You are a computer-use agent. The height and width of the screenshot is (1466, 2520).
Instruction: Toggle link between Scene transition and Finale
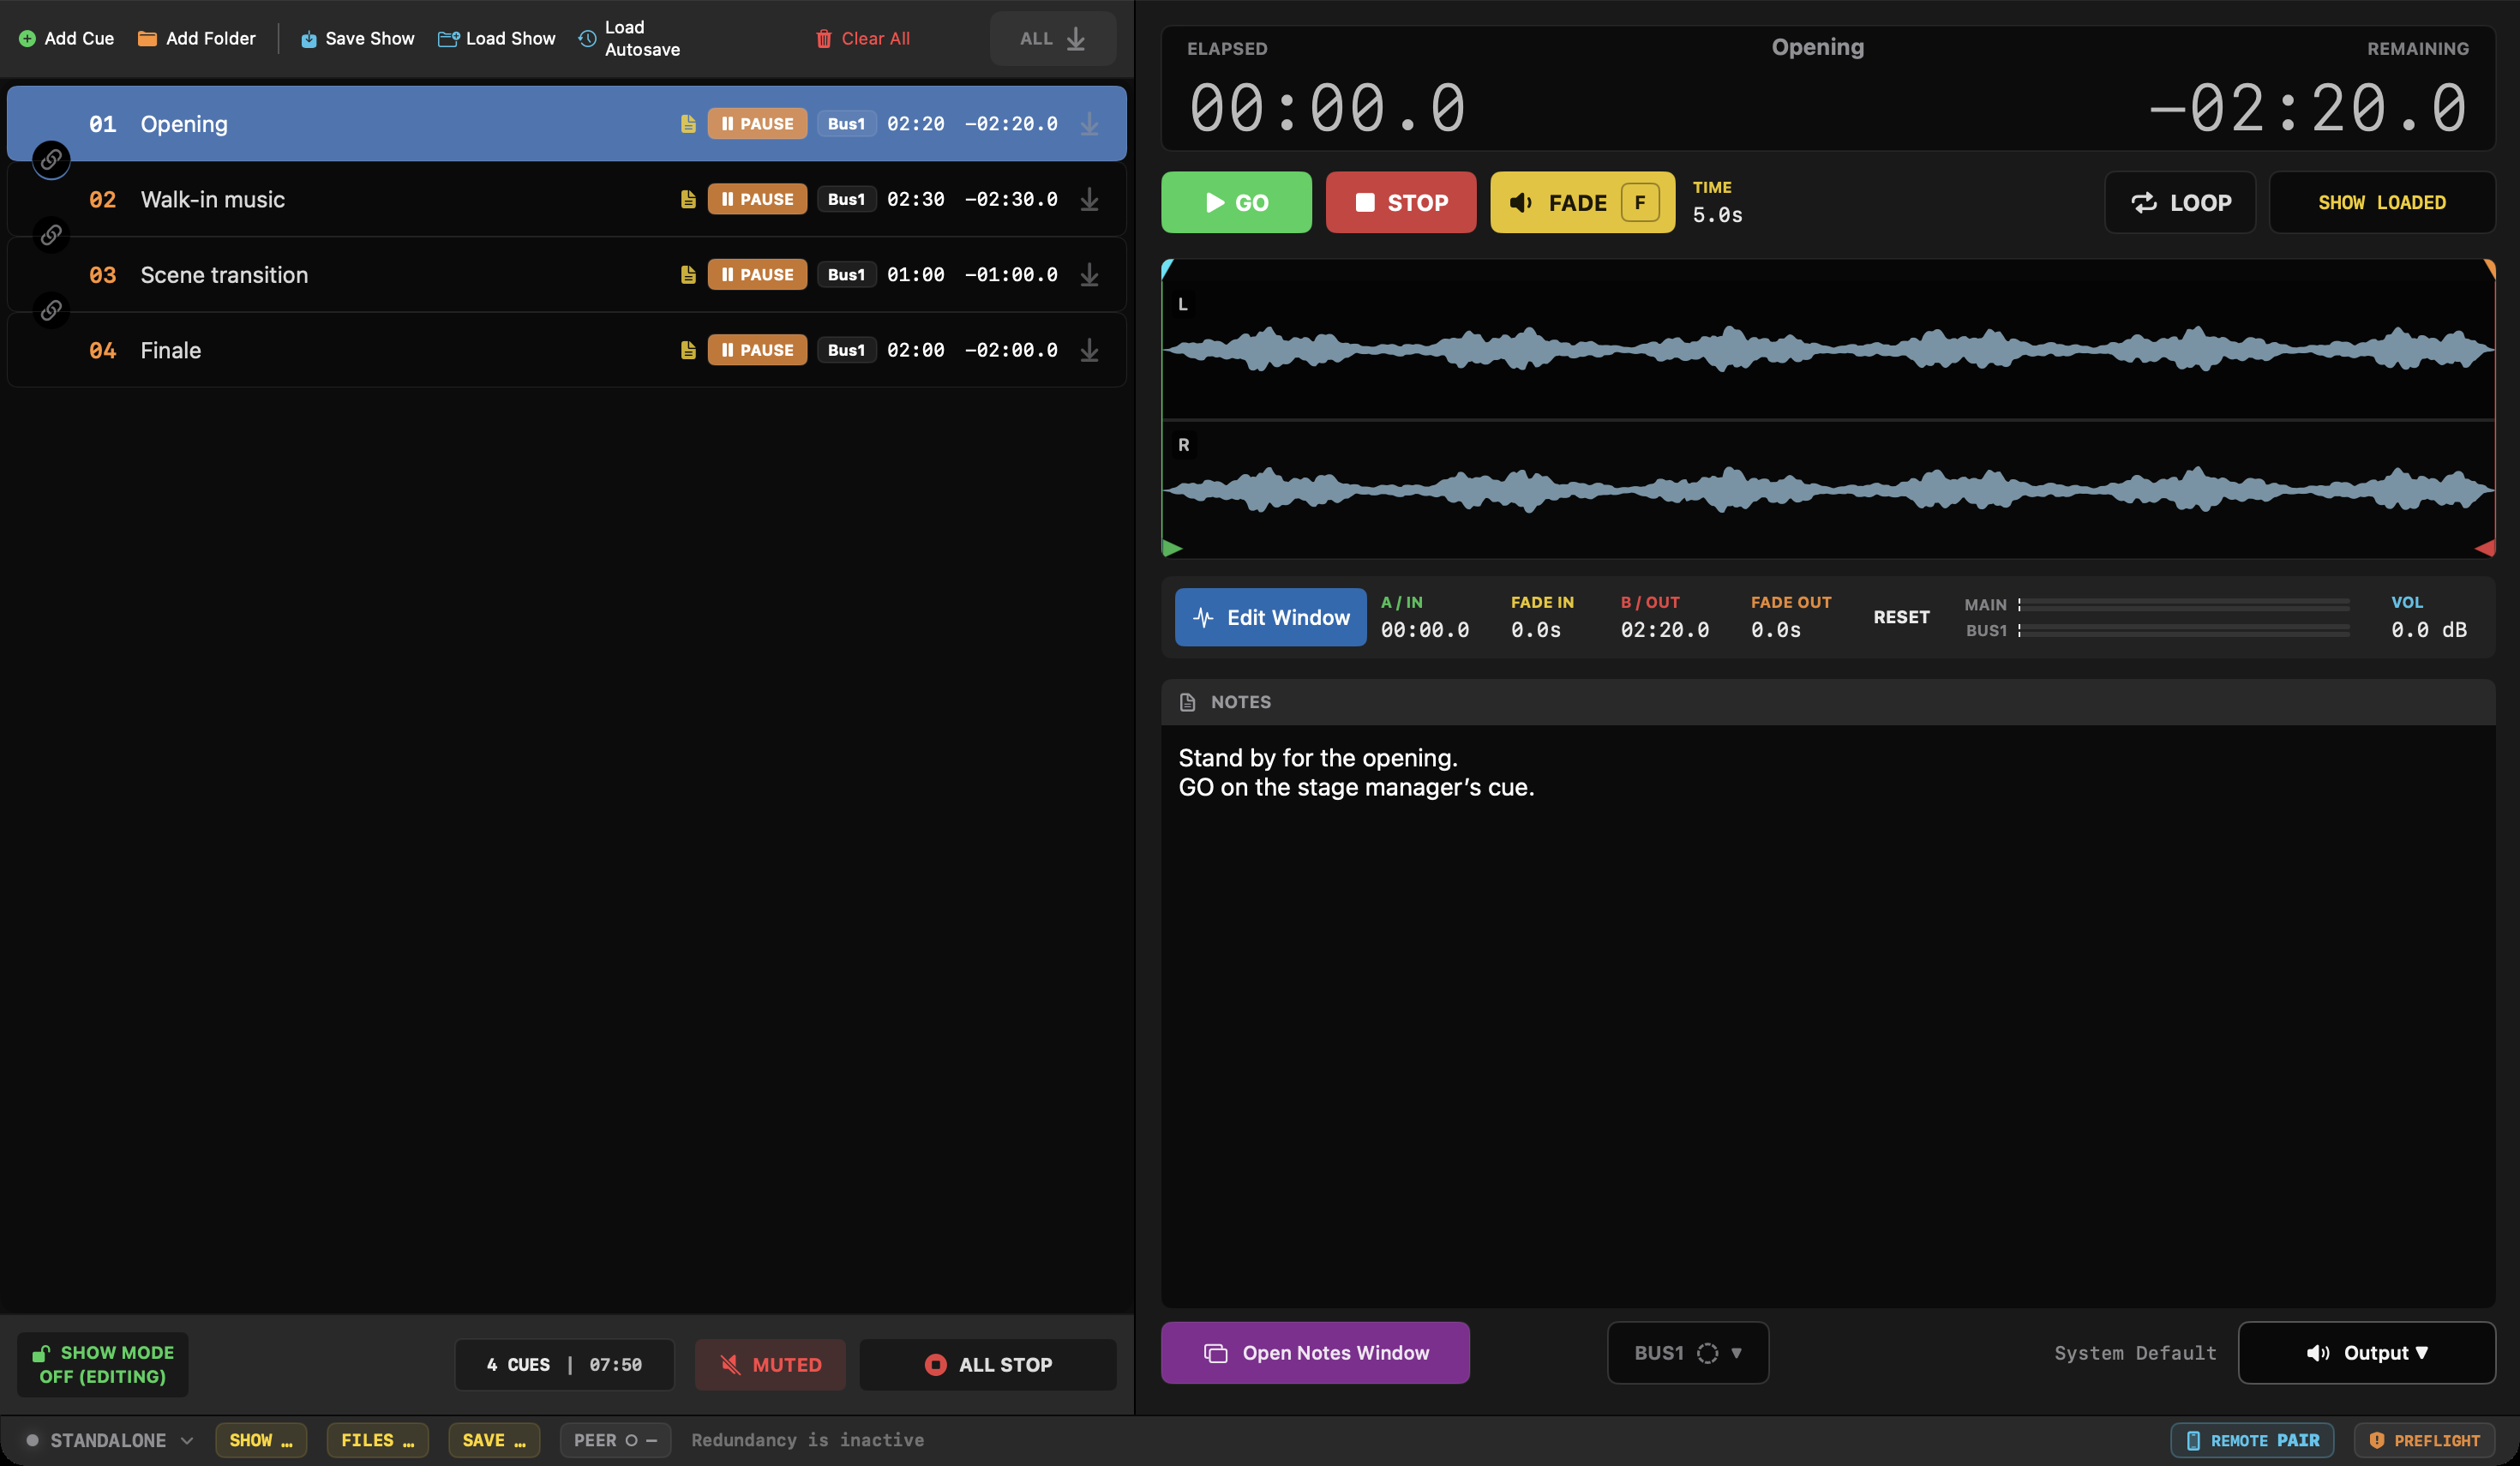(51, 311)
